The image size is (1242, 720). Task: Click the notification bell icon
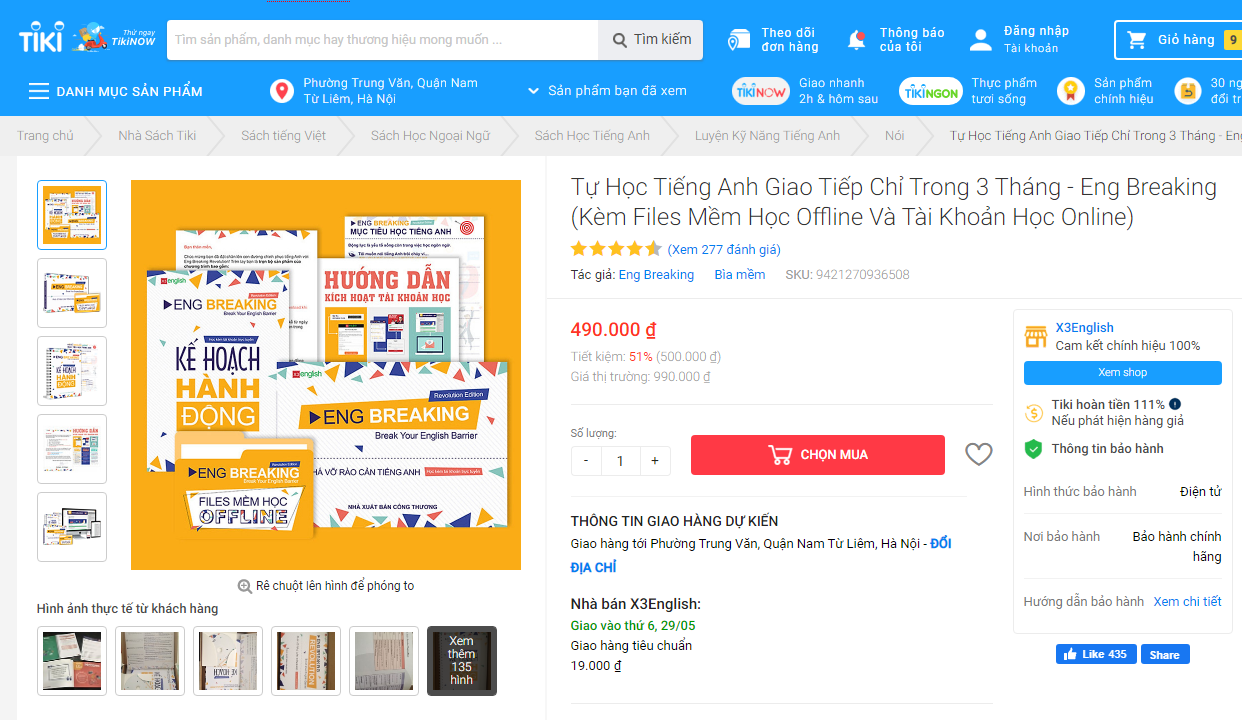857,40
